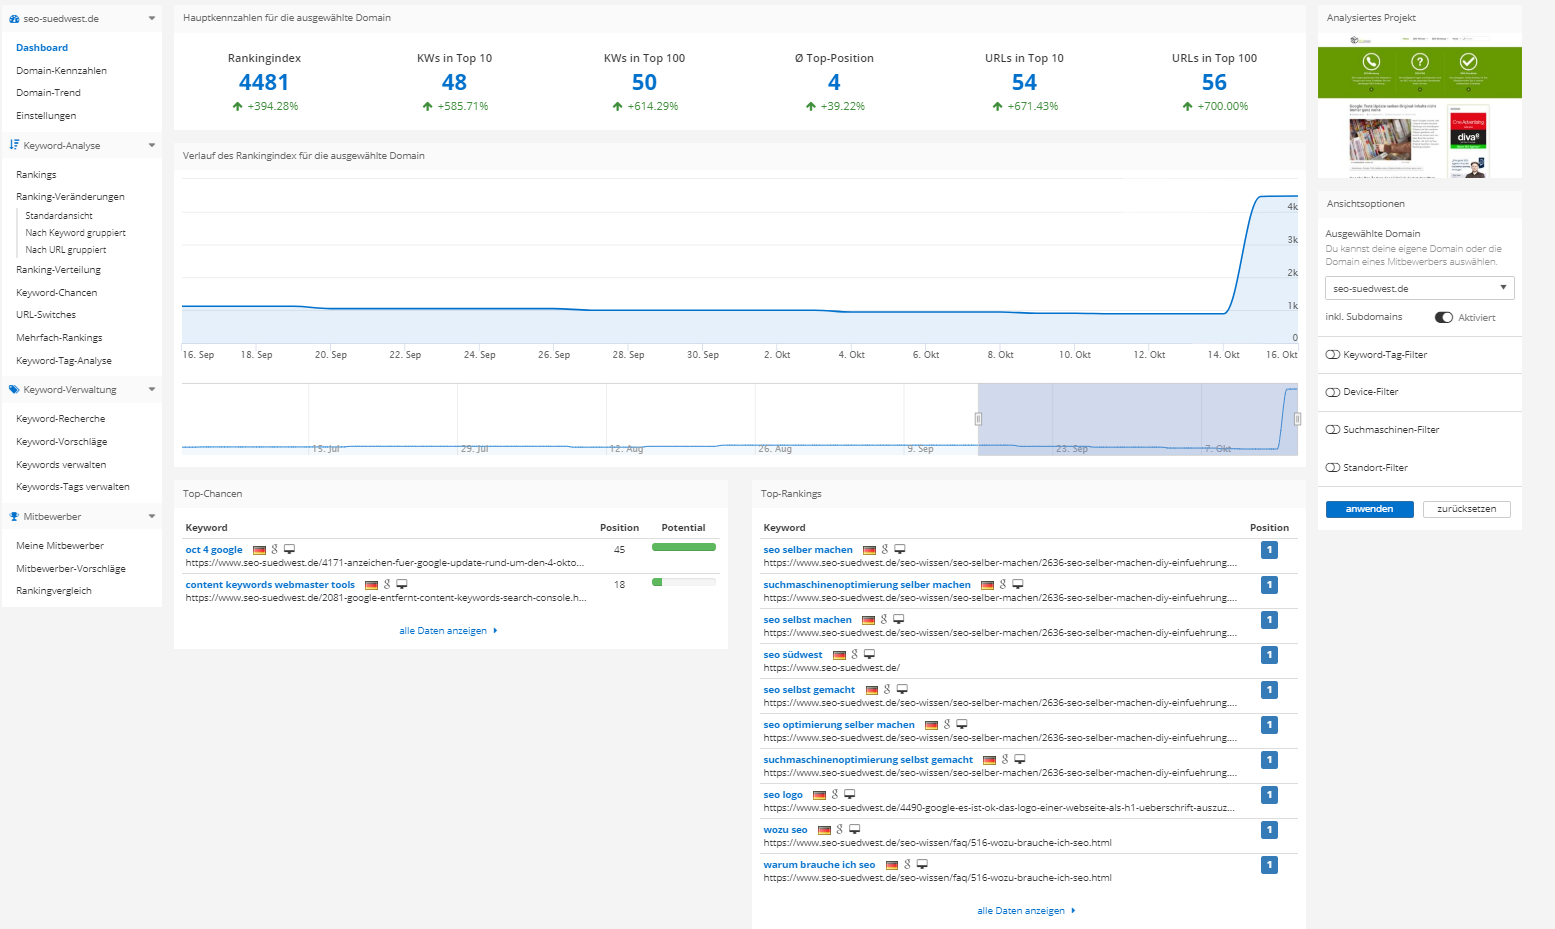1555x929 pixels.
Task: Click the Mitbewerber icon in the sidebar
Action: (x=14, y=516)
